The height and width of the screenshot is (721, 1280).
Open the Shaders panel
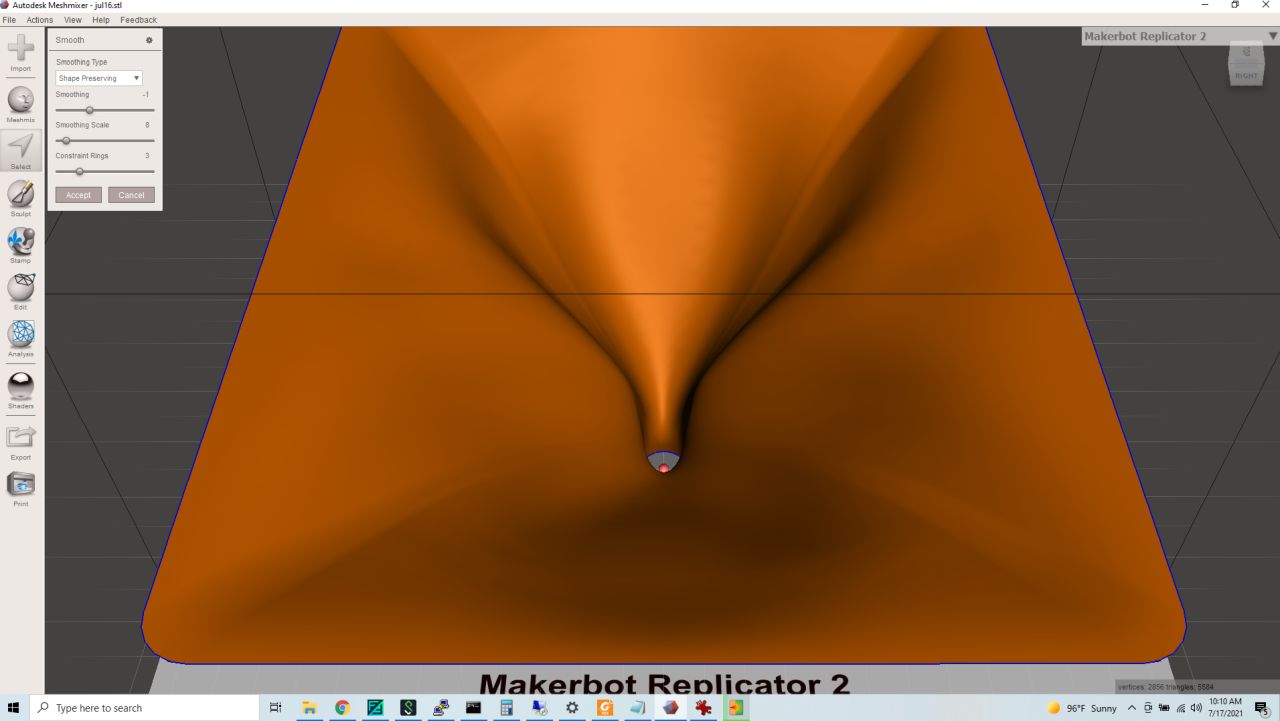(21, 391)
